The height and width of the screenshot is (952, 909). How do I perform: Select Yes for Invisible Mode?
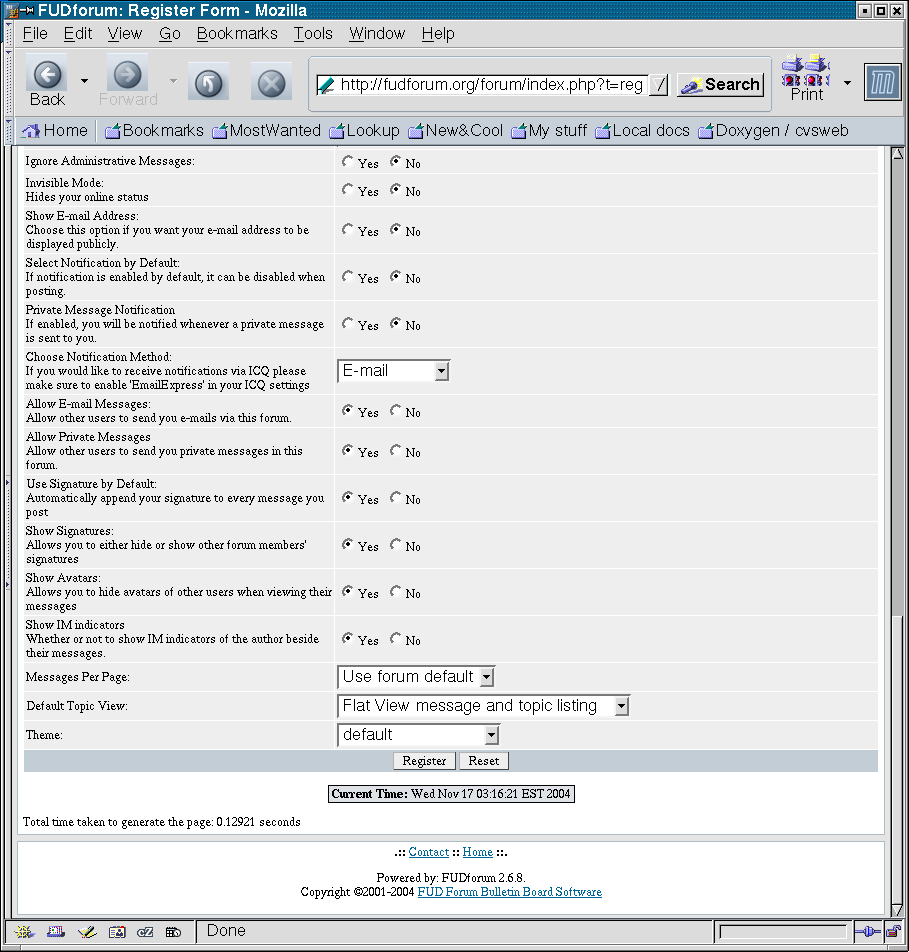pos(347,189)
